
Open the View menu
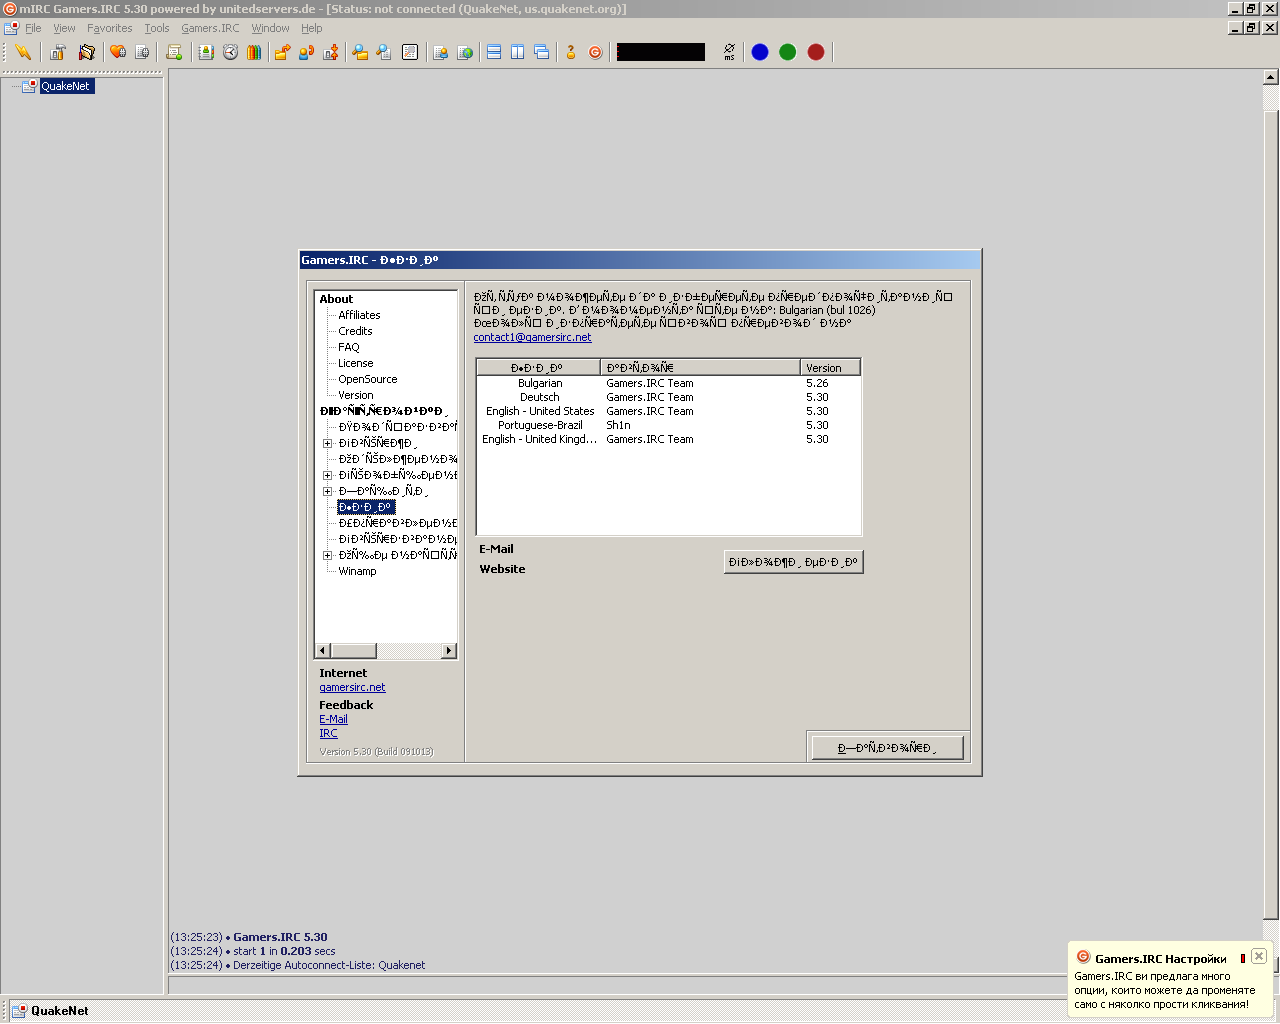pos(64,28)
